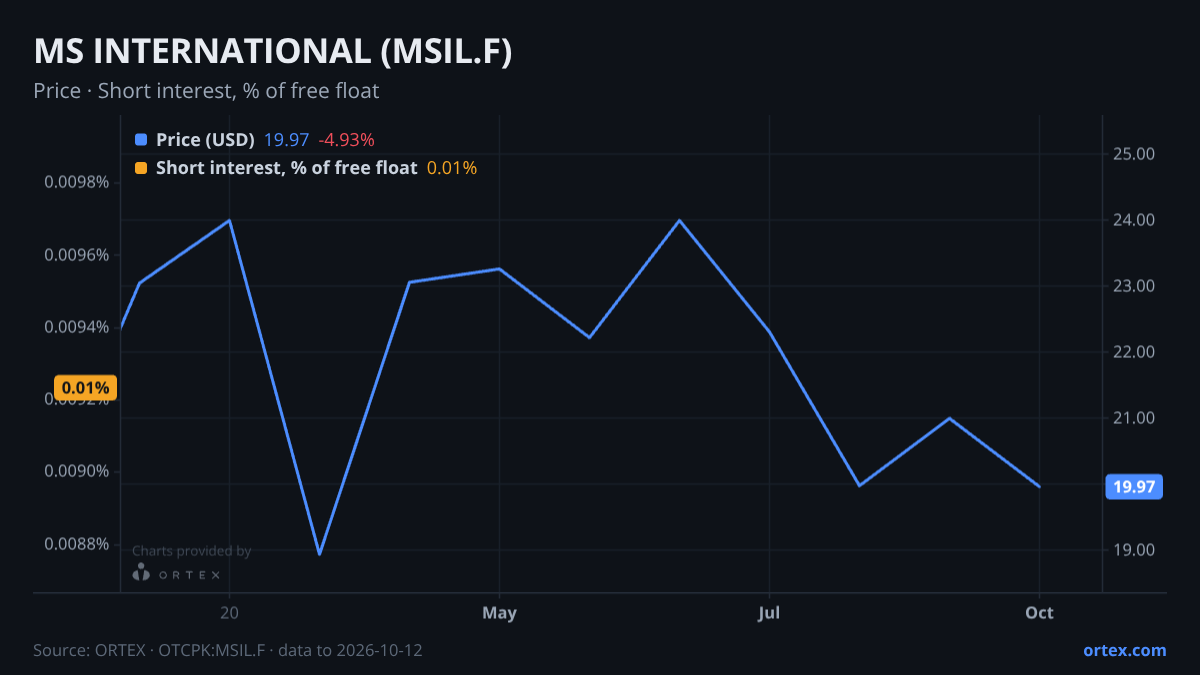
Task: Click the 19.00 price axis label
Action: click(1133, 550)
